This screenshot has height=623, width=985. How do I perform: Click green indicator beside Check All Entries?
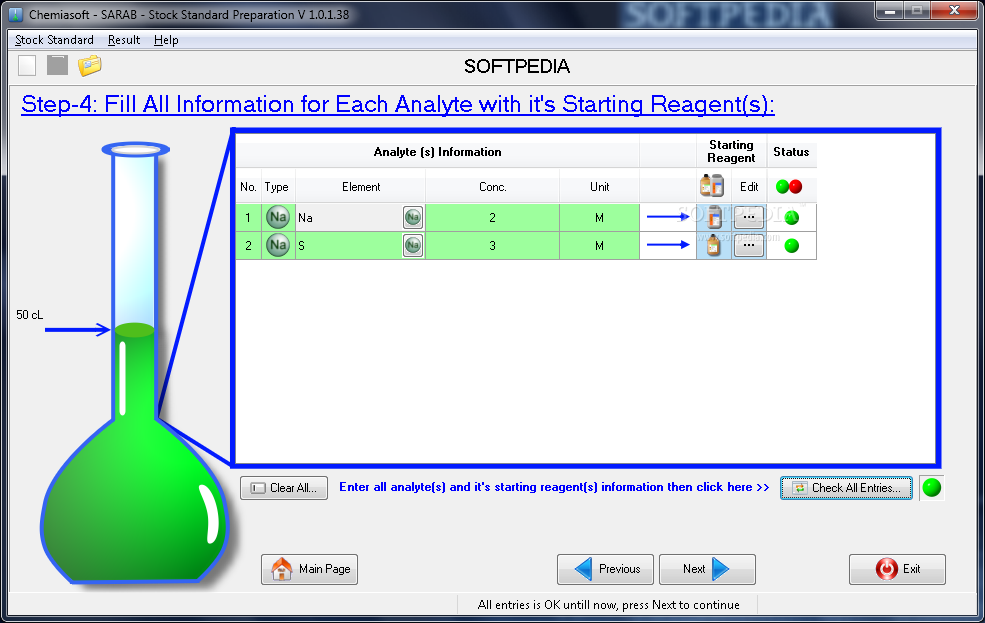click(932, 487)
